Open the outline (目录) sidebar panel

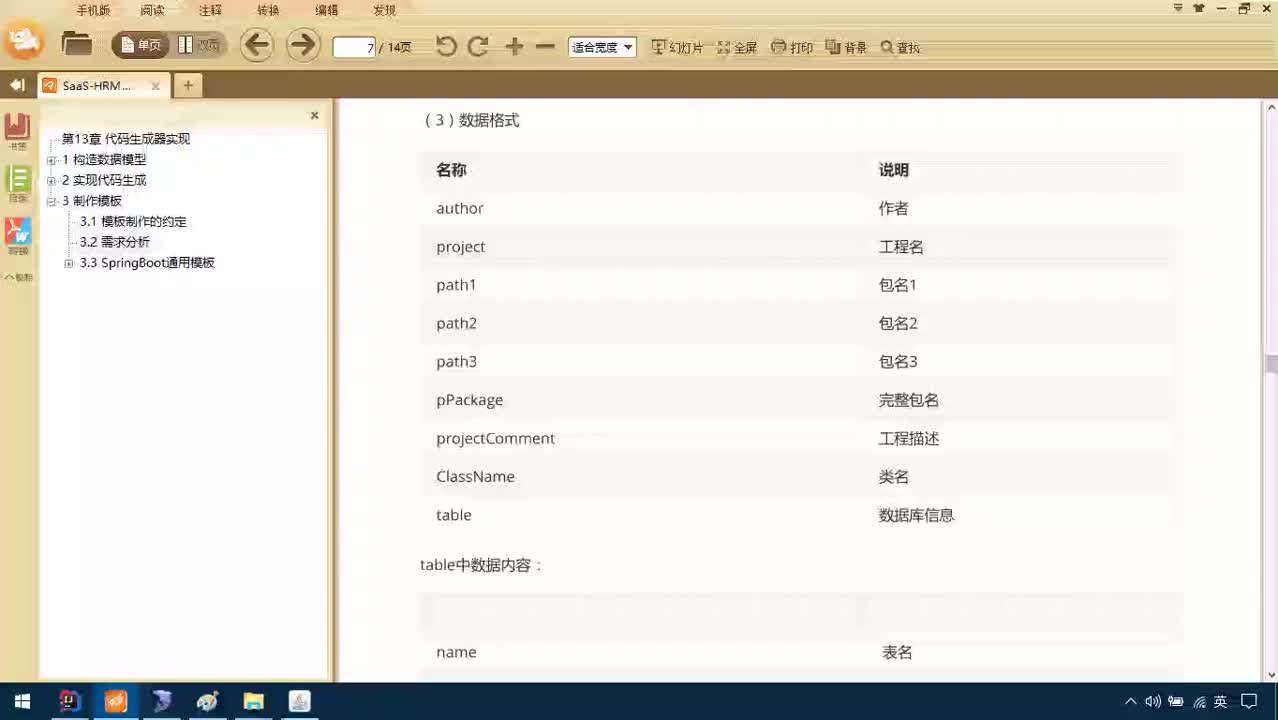18,183
